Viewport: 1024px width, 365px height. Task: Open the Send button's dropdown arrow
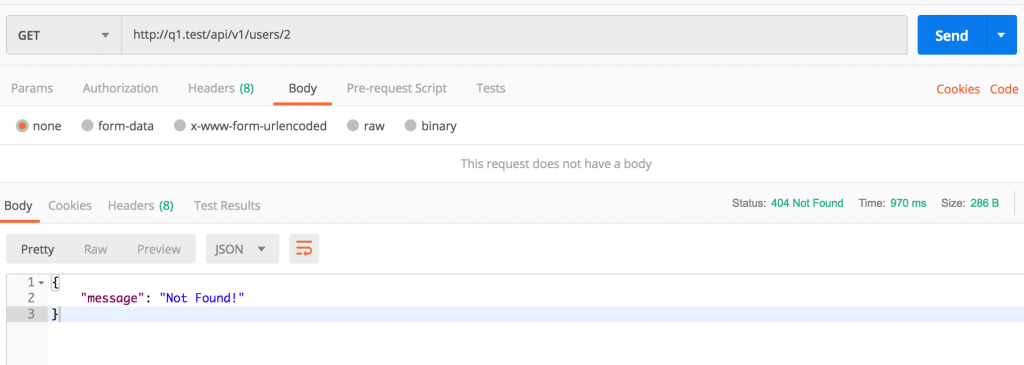click(1001, 35)
